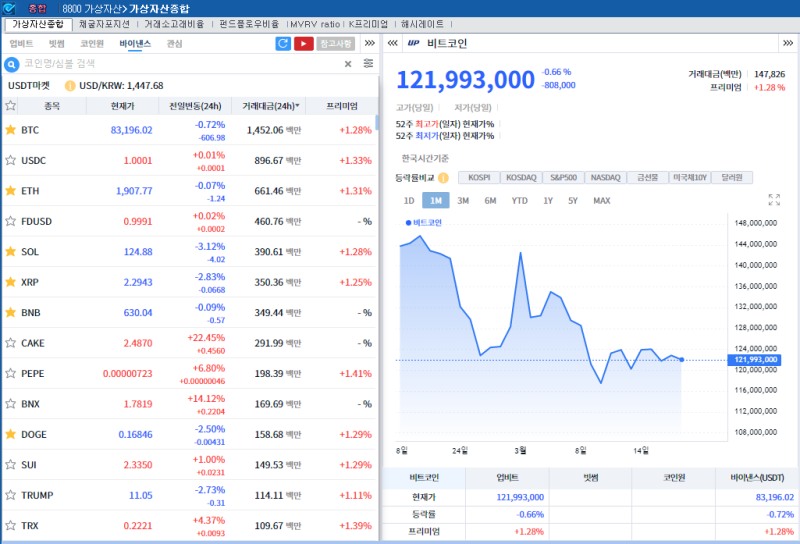
Task: Click the magnifier search icon
Action: [12, 64]
